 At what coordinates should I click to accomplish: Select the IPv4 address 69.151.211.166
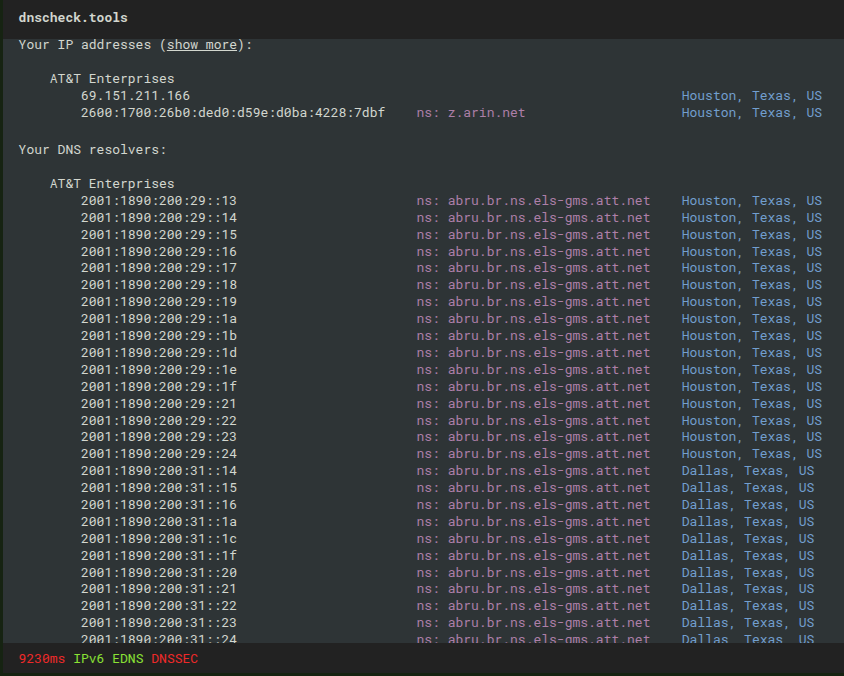[135, 96]
